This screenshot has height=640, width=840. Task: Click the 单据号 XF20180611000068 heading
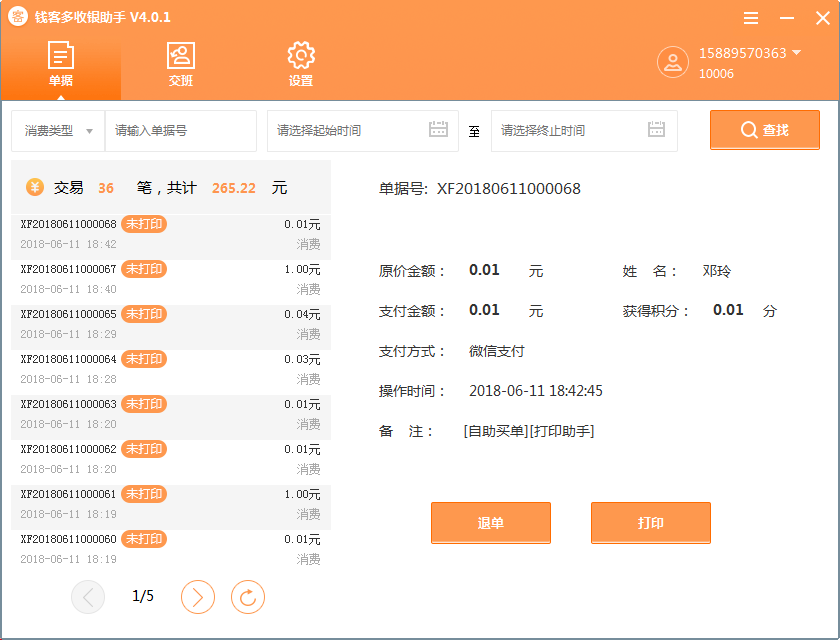479,189
